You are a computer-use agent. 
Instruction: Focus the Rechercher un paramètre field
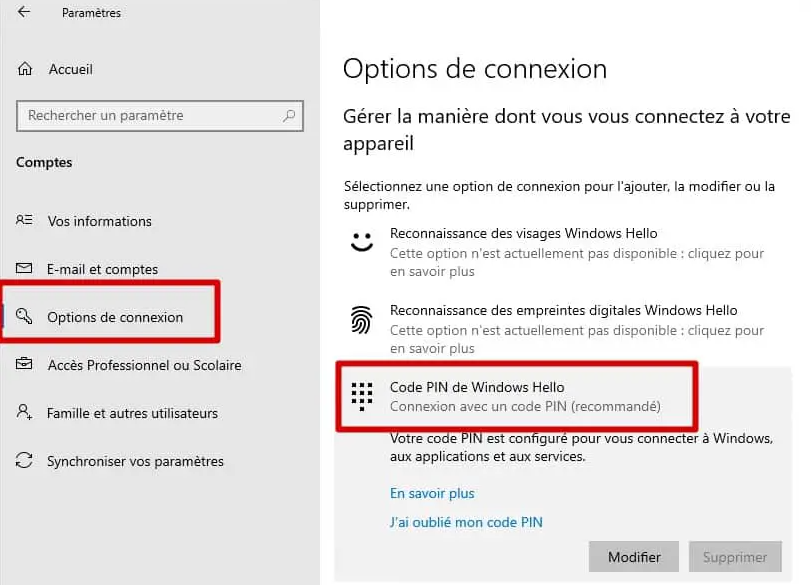(x=150, y=116)
